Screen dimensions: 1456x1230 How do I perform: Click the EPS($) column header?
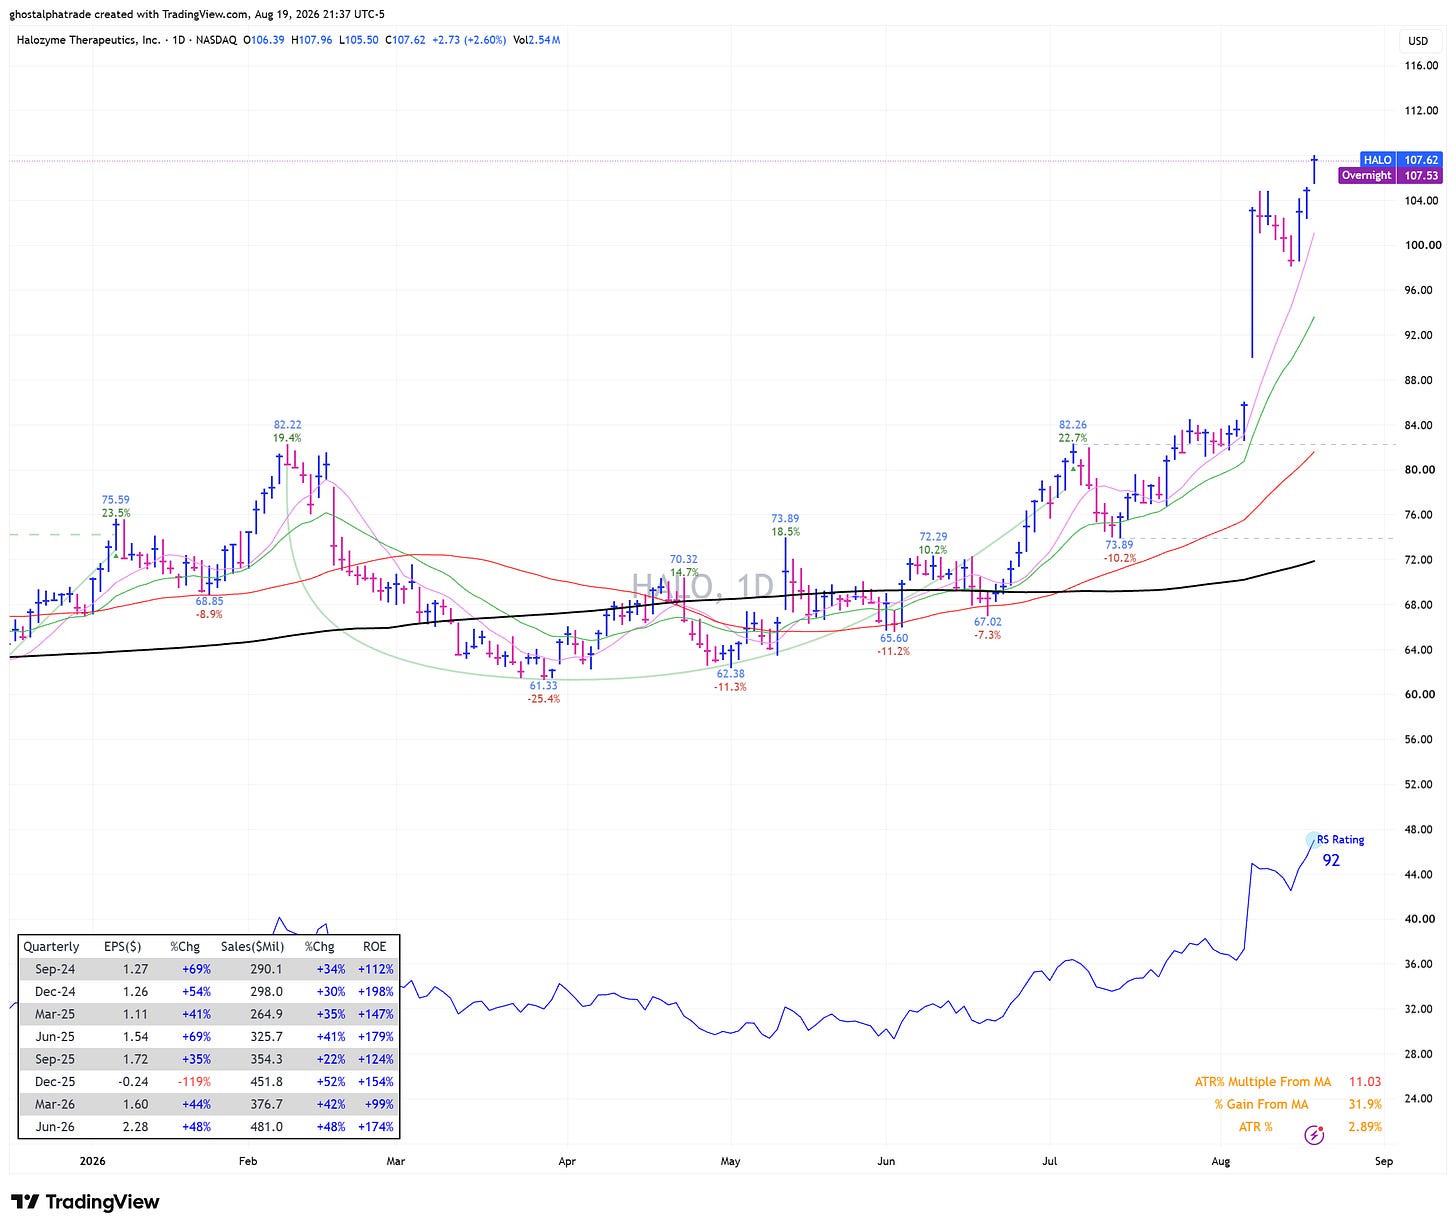tap(123, 946)
